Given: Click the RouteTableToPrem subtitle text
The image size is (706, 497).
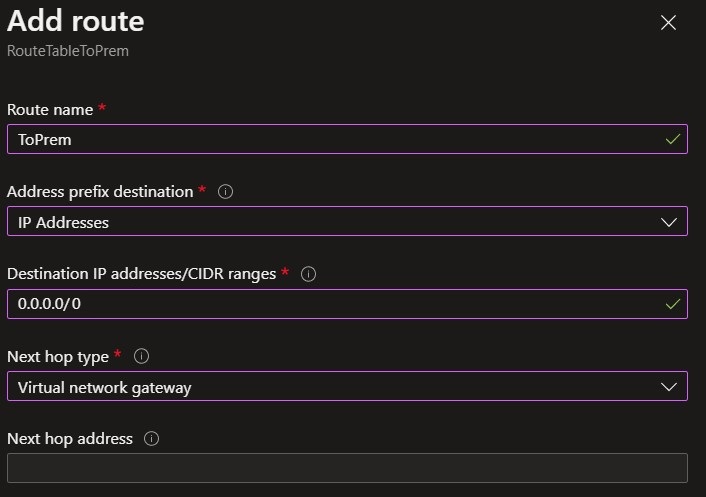Looking at the screenshot, I should (67, 50).
